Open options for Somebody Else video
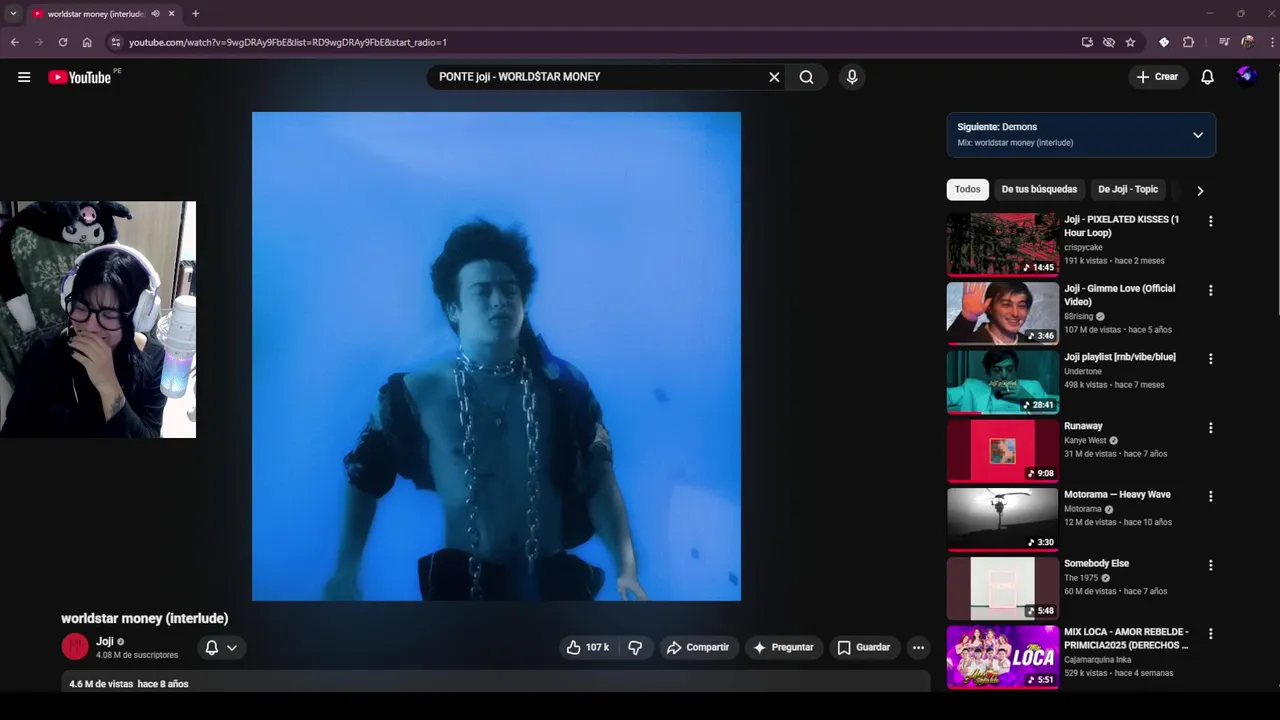This screenshot has height=720, width=1280. coord(1210,565)
